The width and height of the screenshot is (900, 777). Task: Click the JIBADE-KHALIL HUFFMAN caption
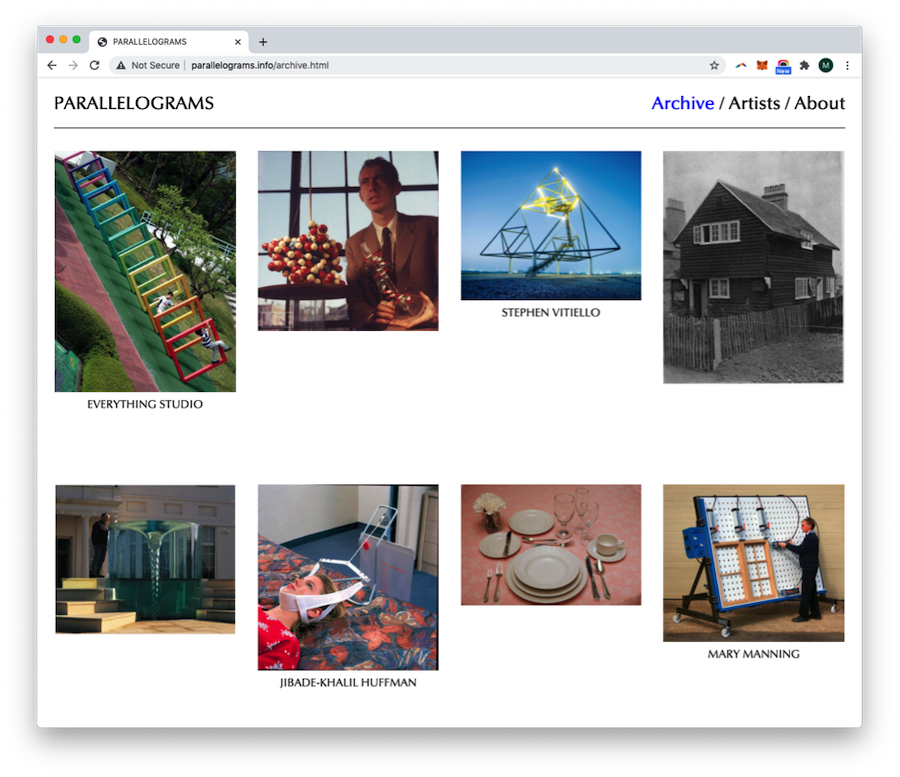point(348,683)
